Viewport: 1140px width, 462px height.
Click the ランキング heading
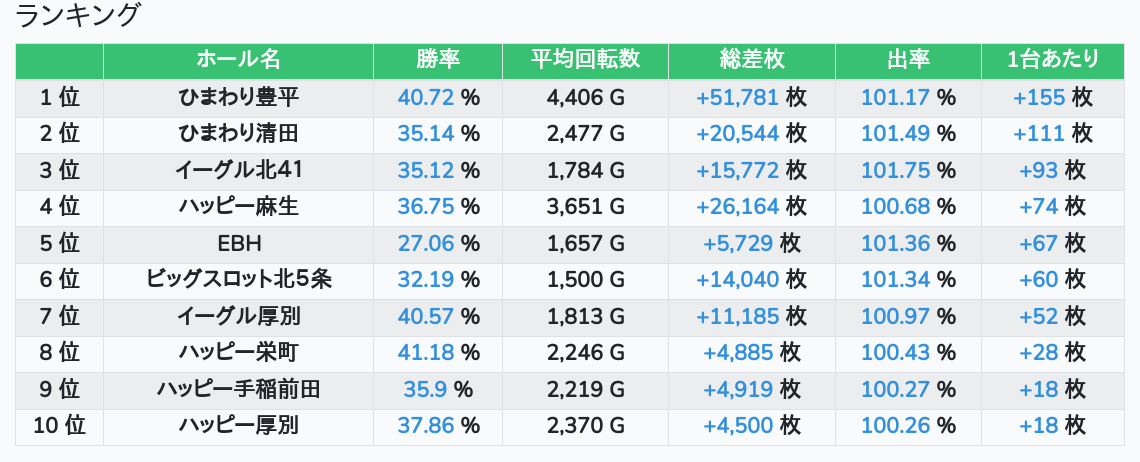79,16
